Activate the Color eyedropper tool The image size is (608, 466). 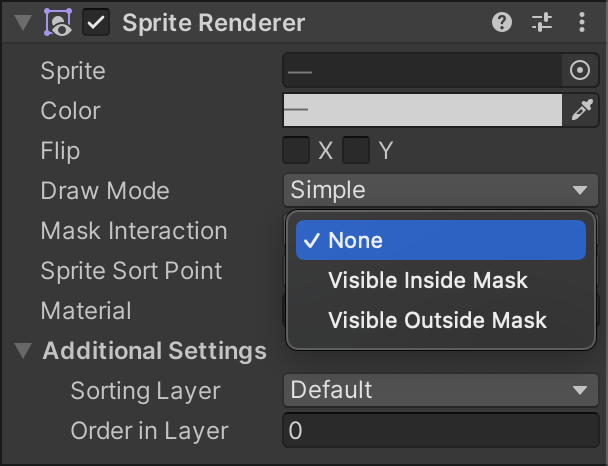point(582,110)
